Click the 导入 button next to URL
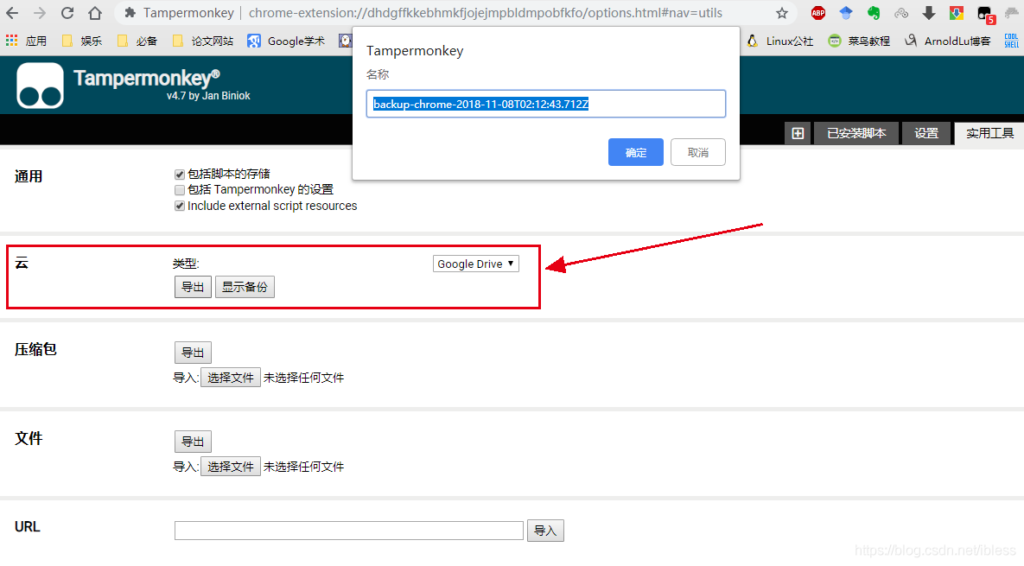The height and width of the screenshot is (566, 1024). 545,531
